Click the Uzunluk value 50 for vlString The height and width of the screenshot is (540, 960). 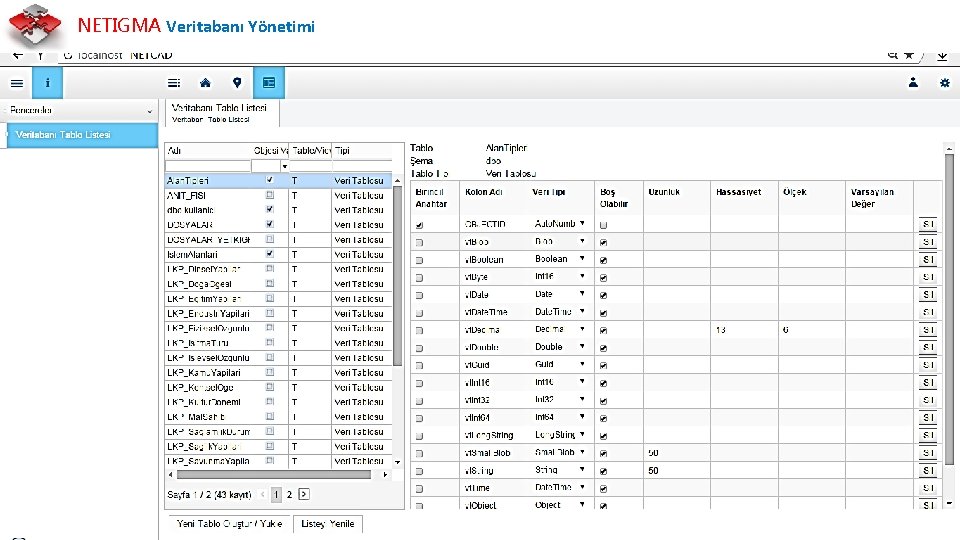pyautogui.click(x=653, y=471)
